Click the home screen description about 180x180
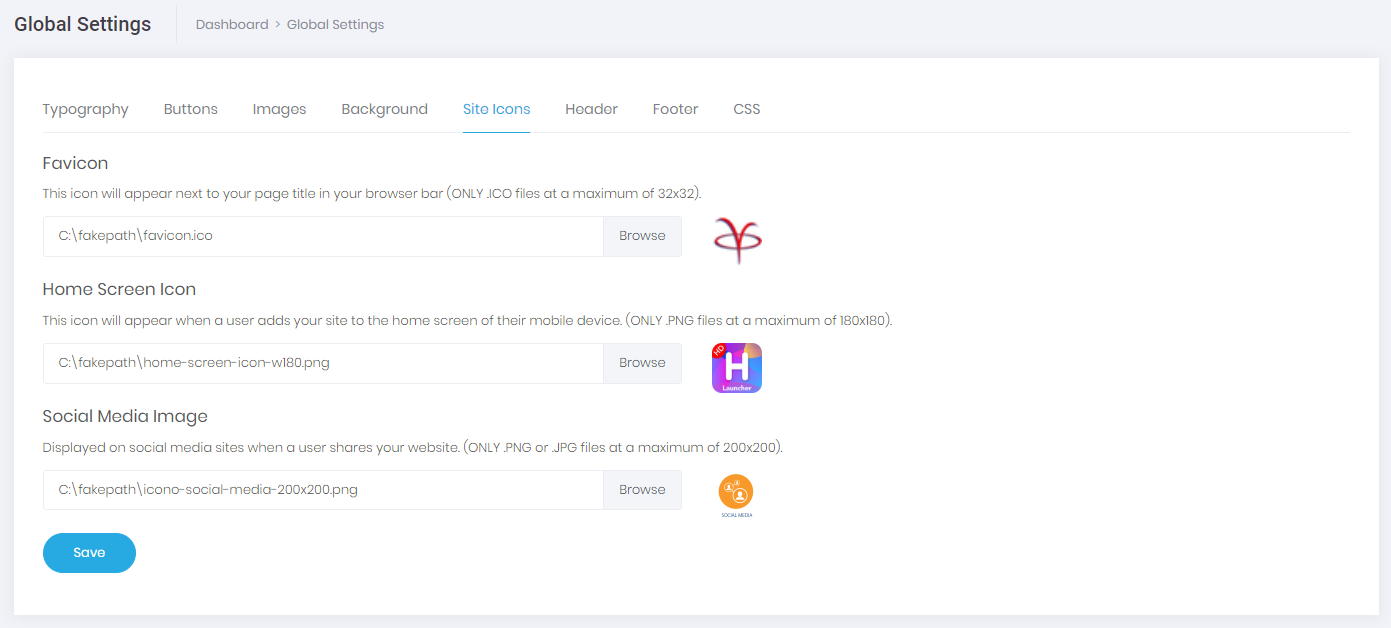Screen dimensions: 1391x628 pyautogui.click(x=468, y=321)
